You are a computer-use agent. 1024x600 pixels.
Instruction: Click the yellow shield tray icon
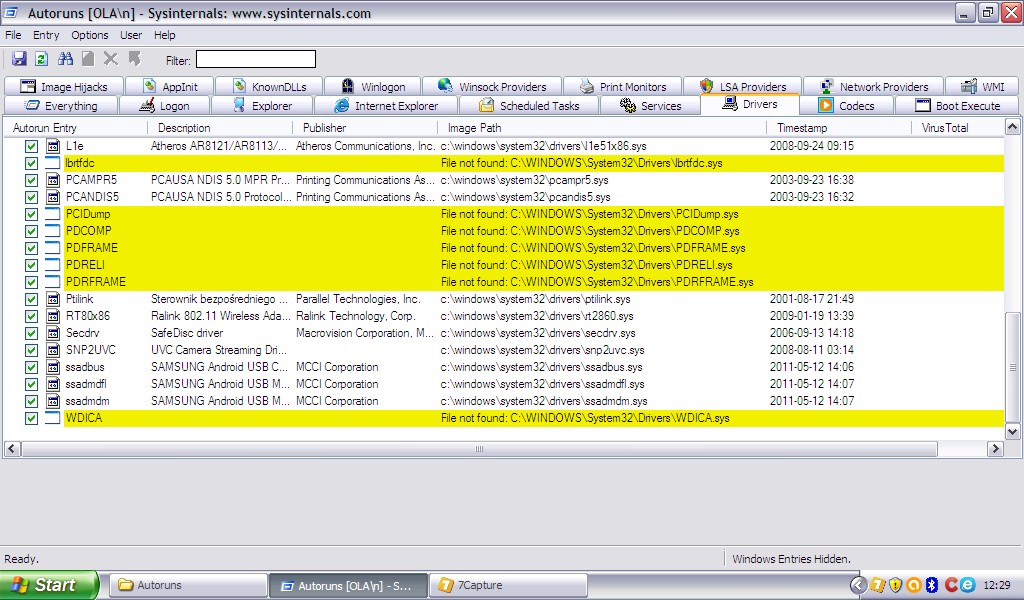895,585
